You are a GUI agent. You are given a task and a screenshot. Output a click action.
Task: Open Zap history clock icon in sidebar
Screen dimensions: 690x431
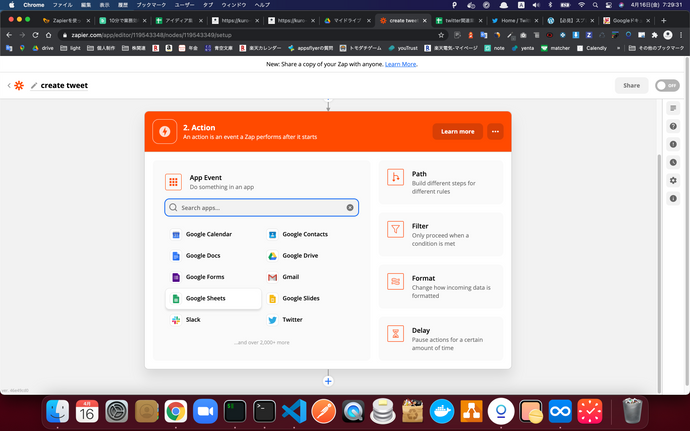click(x=673, y=162)
